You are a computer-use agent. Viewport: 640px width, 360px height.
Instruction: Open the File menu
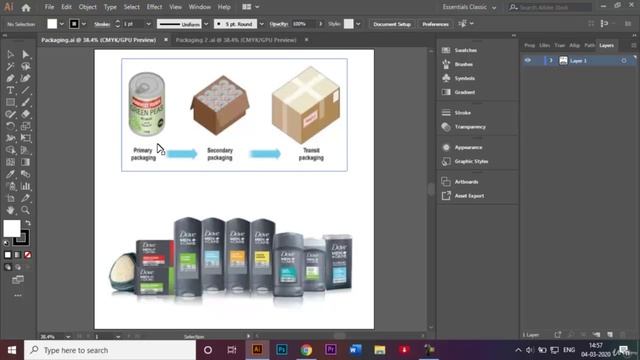tap(49, 7)
